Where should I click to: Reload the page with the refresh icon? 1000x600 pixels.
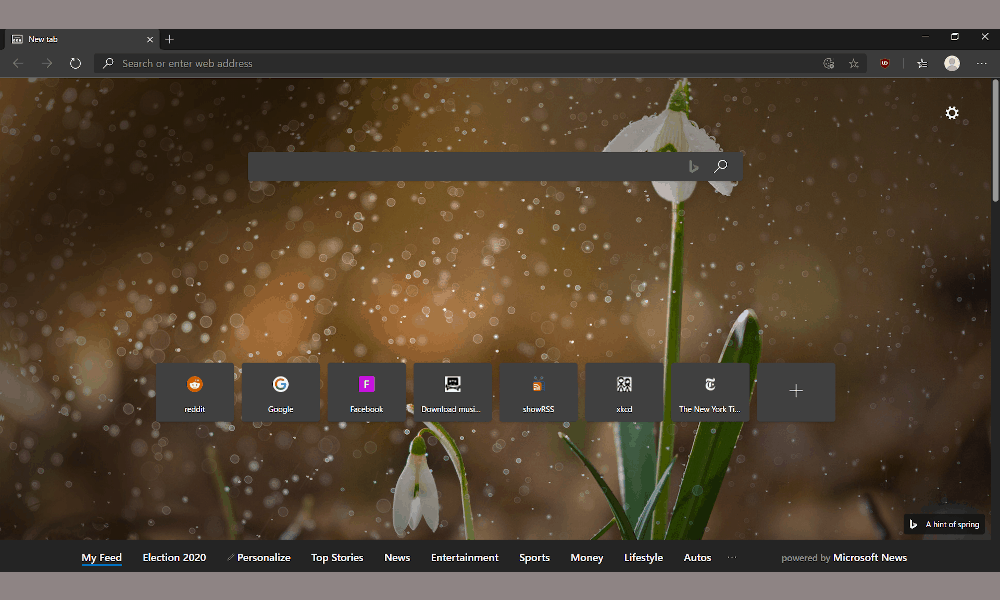(x=75, y=63)
